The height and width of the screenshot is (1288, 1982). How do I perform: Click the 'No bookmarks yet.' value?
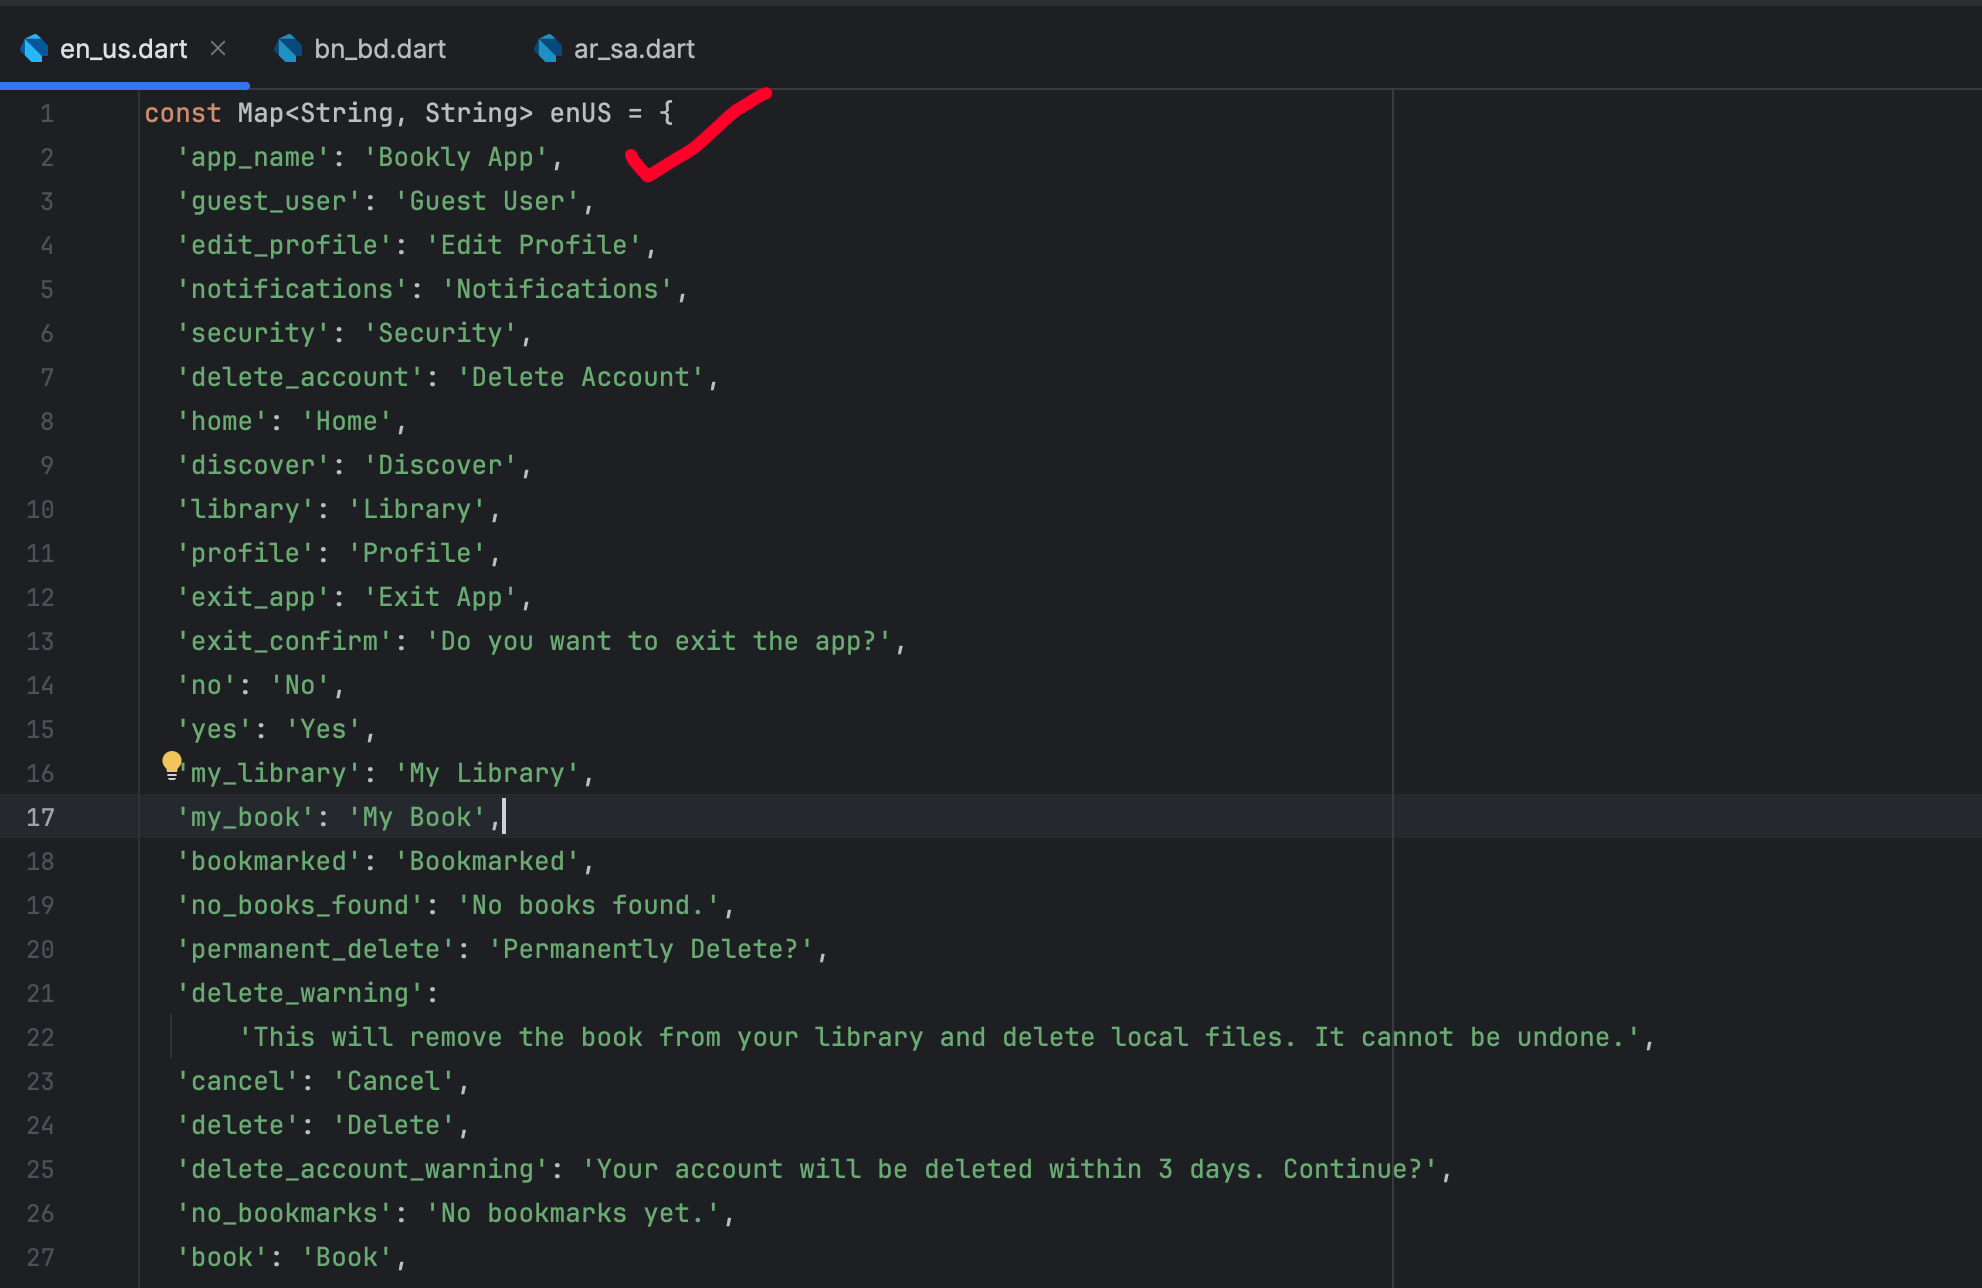573,1213
